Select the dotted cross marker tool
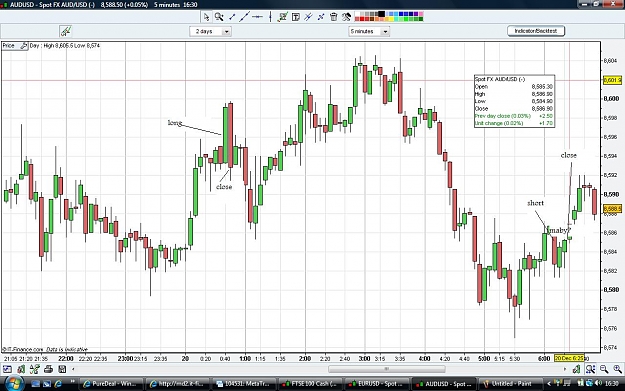Viewport: 625px width, 391px height. [x=321, y=17]
